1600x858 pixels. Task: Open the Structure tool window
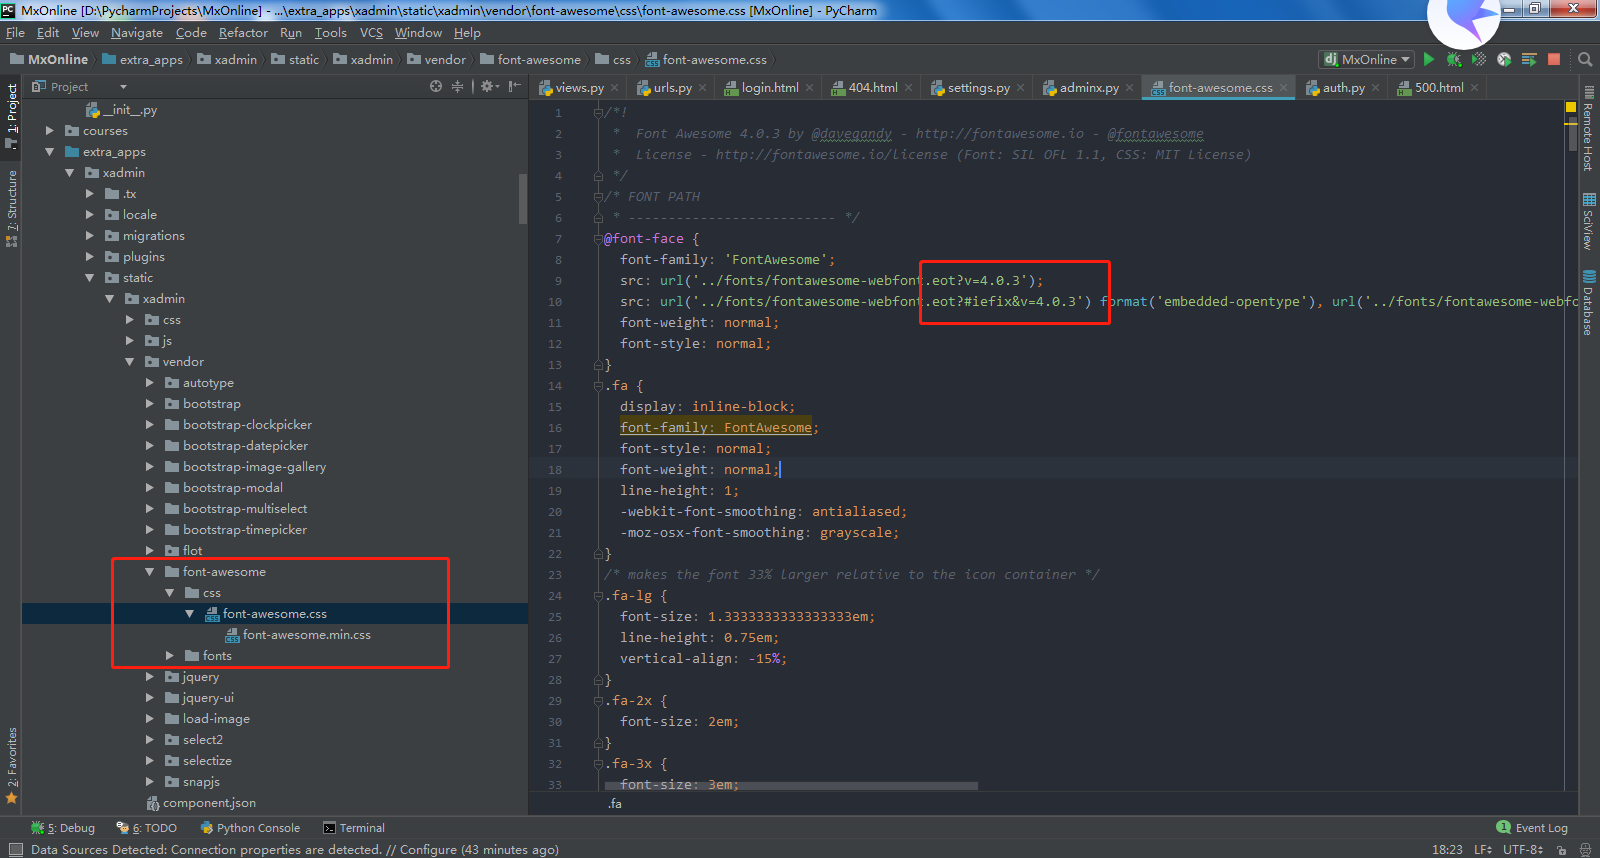click(11, 209)
